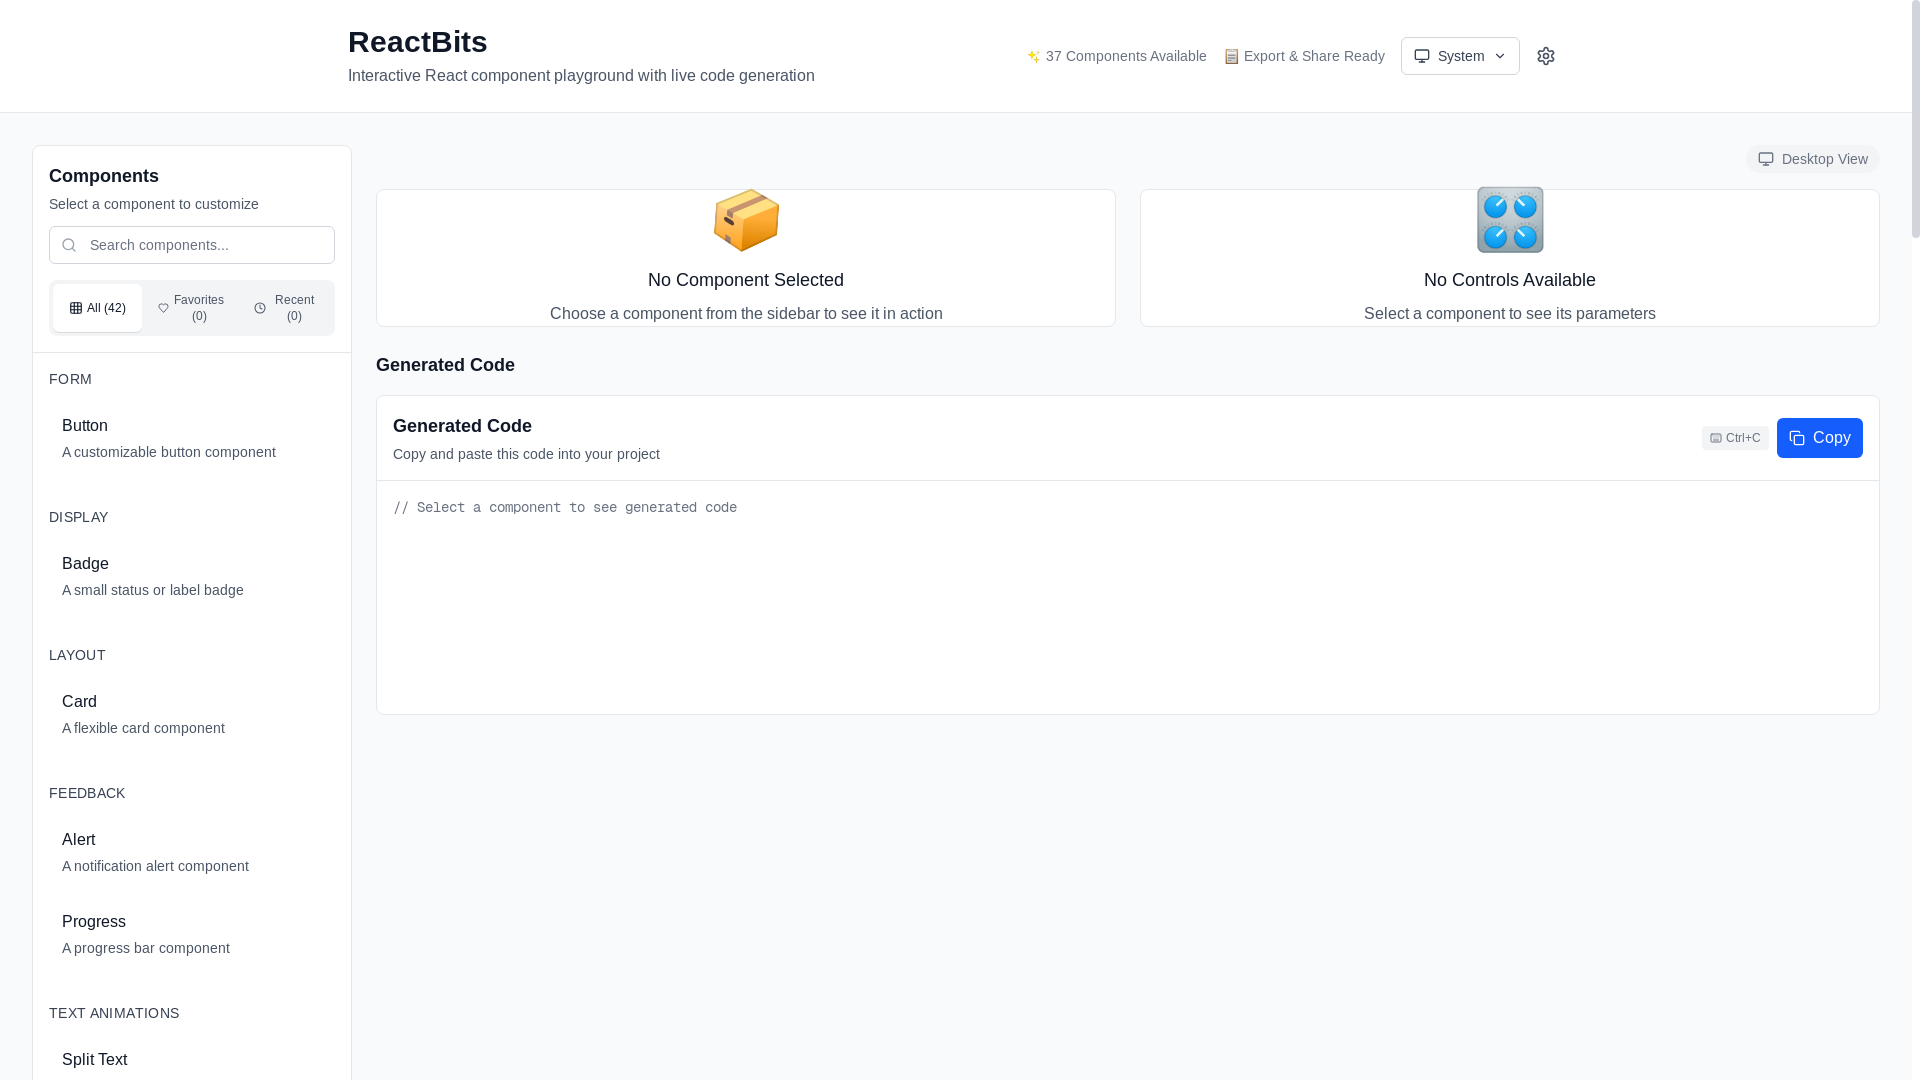Click the clipboard icon beside Export & Share Ready
1920x1080 pixels.
[x=1231, y=56]
